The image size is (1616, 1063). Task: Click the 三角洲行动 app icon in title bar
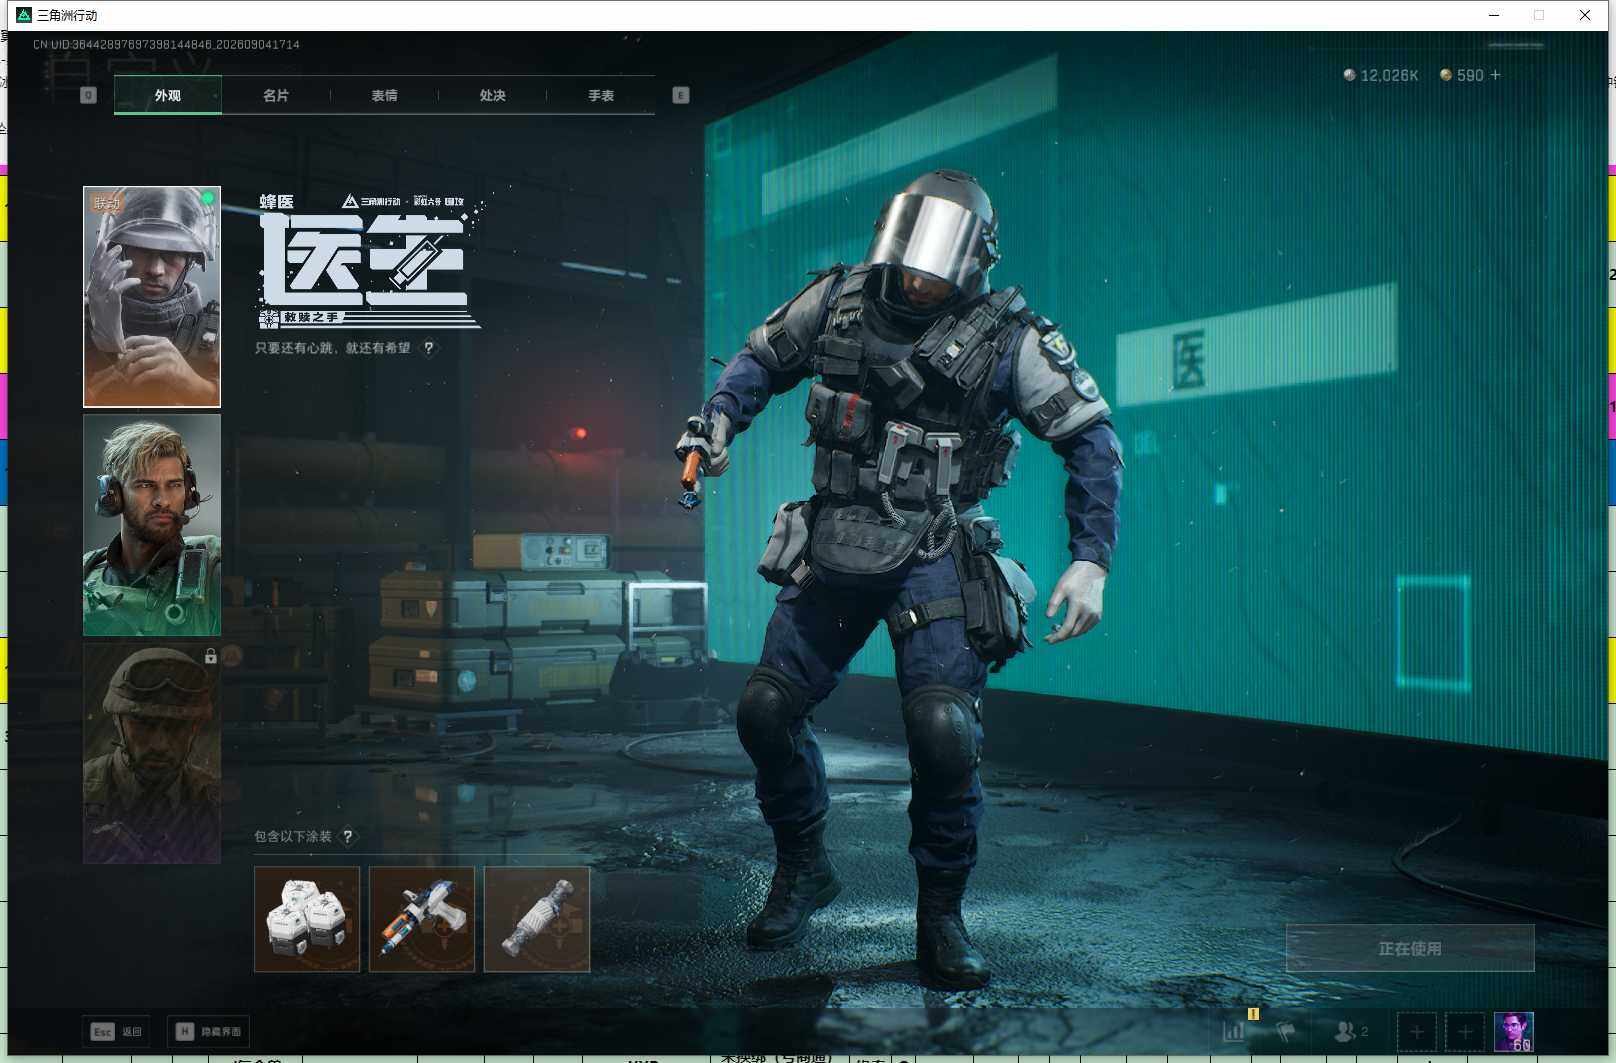24,15
